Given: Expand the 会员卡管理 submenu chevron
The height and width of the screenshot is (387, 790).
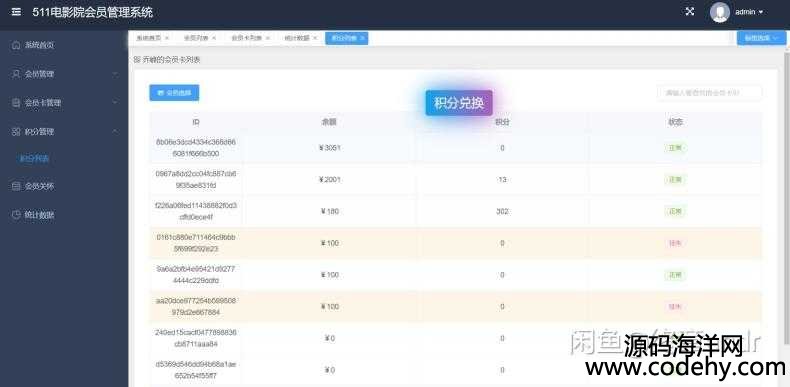Looking at the screenshot, I should [115, 103].
